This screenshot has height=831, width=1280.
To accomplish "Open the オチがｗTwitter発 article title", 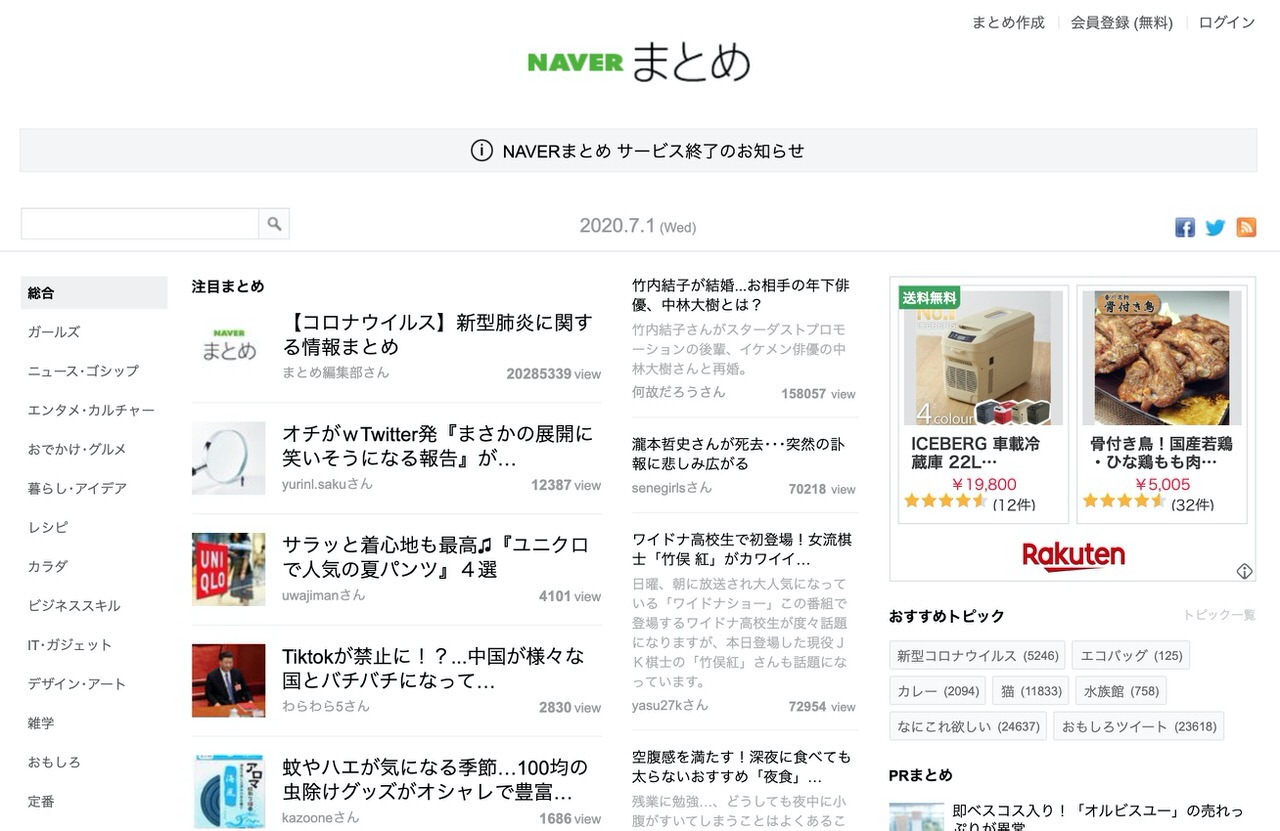I will [x=437, y=447].
